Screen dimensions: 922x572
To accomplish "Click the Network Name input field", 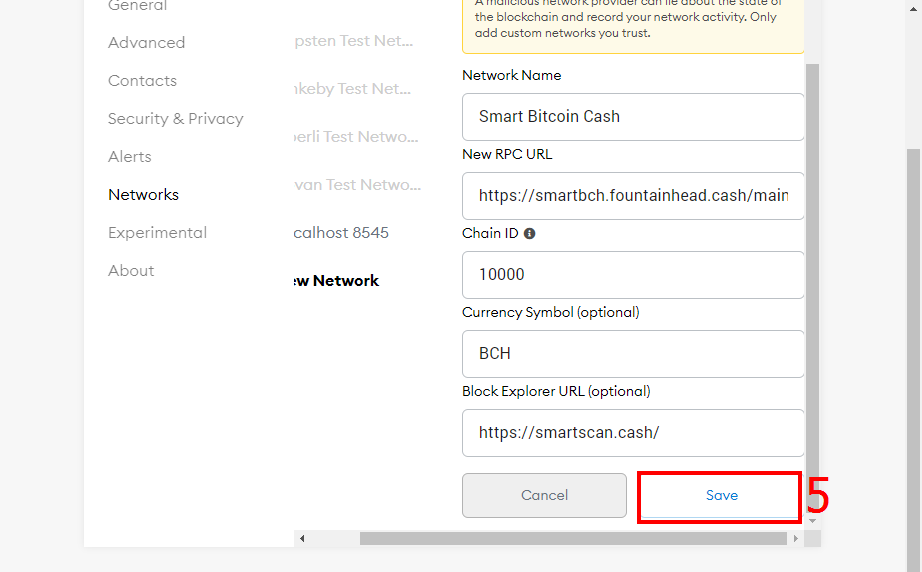I will [x=633, y=117].
